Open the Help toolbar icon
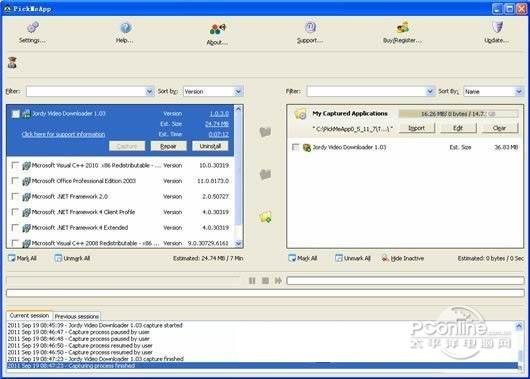The image size is (530, 379). 125,27
